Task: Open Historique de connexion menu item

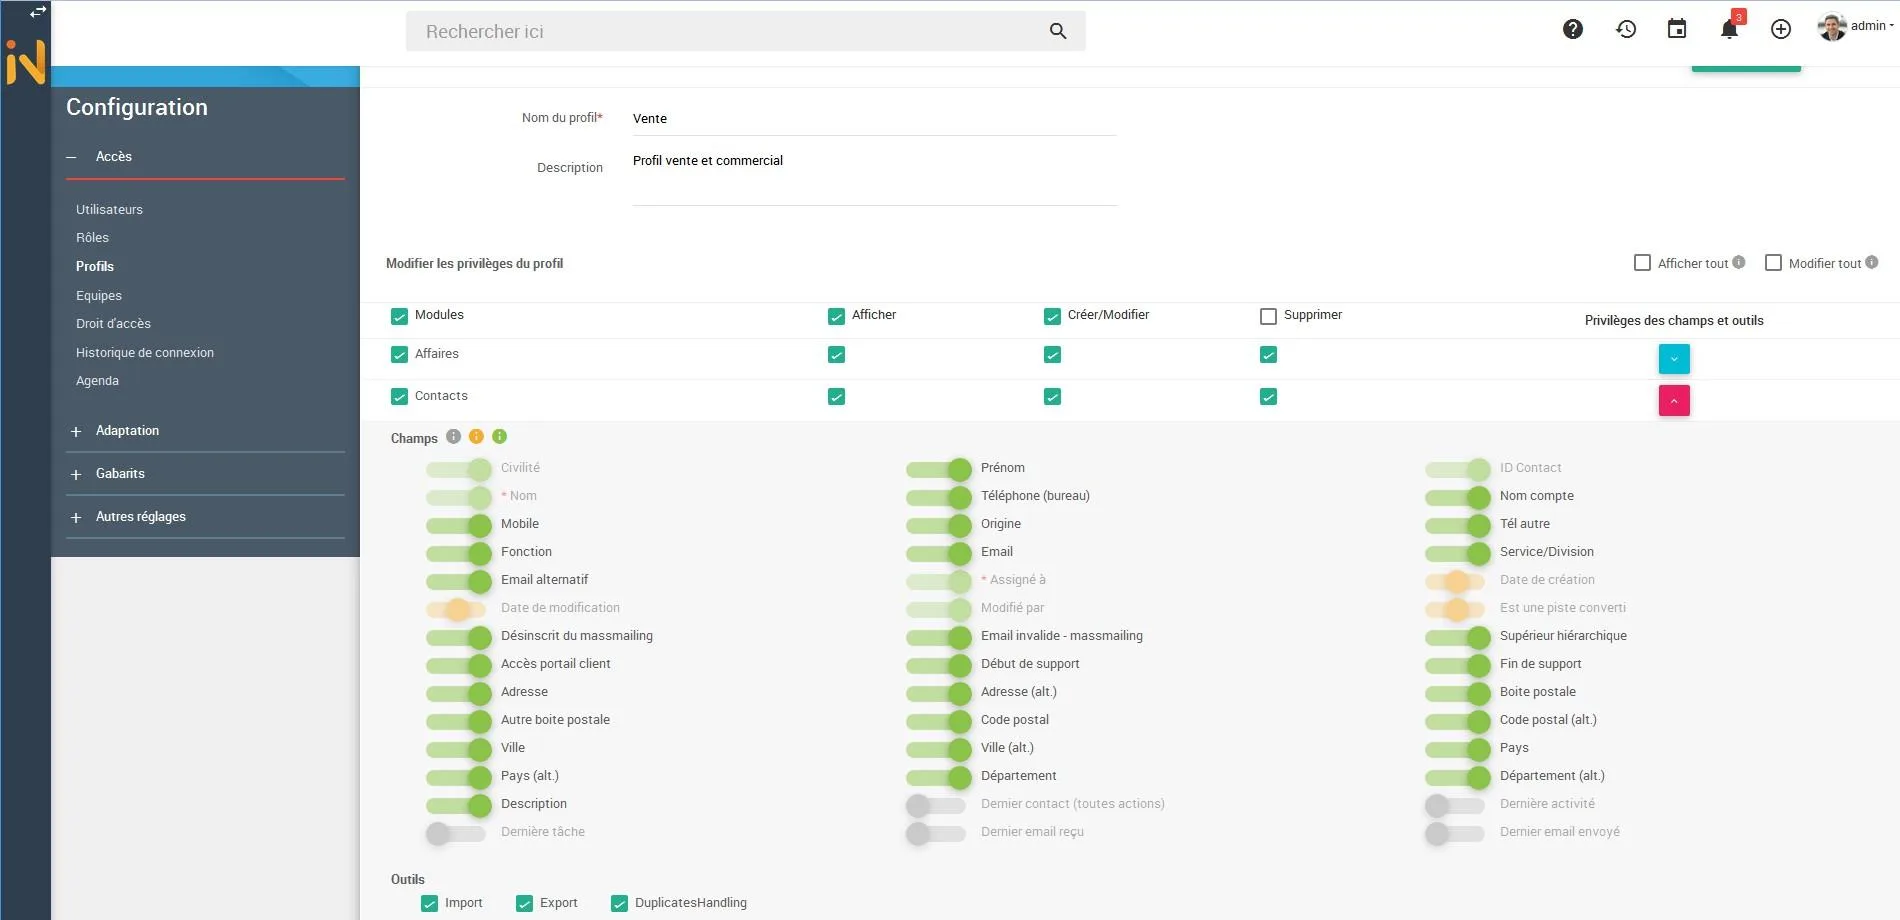Action: [145, 352]
